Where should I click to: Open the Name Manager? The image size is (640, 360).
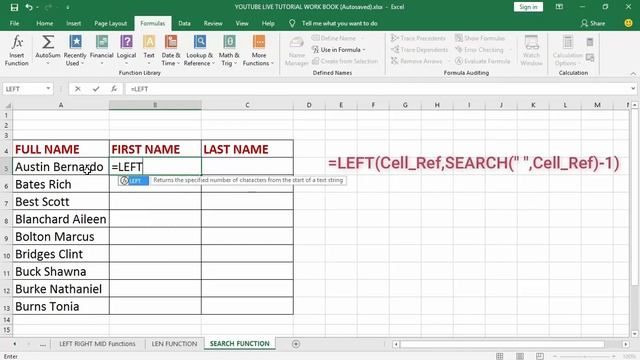297,51
